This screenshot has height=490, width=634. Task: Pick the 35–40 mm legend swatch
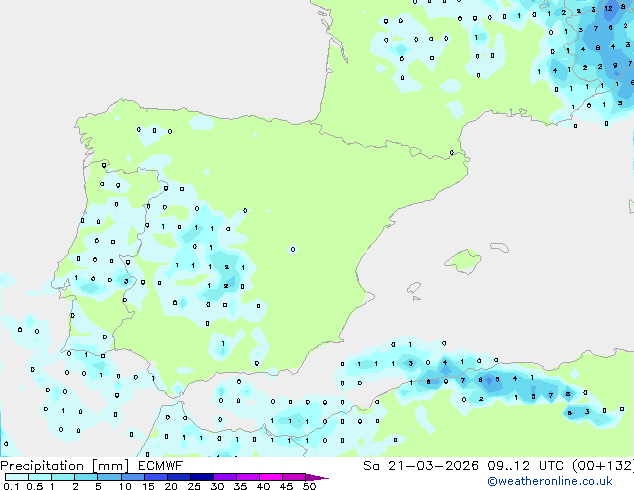tap(247, 477)
